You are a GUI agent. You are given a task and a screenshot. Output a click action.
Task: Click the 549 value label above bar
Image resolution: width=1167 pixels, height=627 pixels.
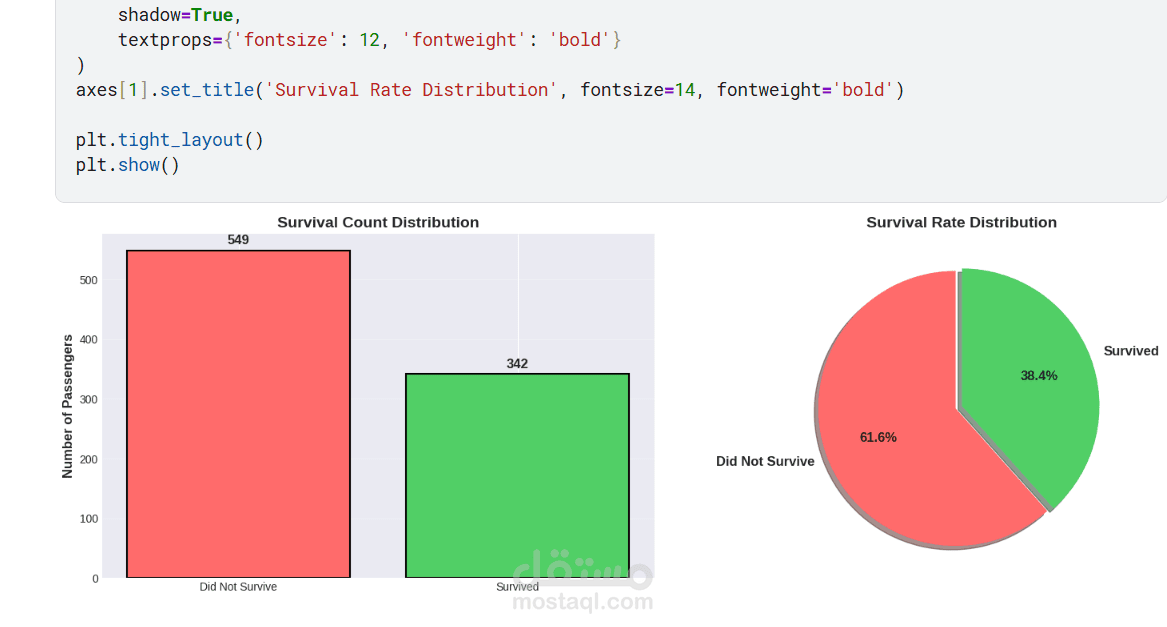point(238,240)
